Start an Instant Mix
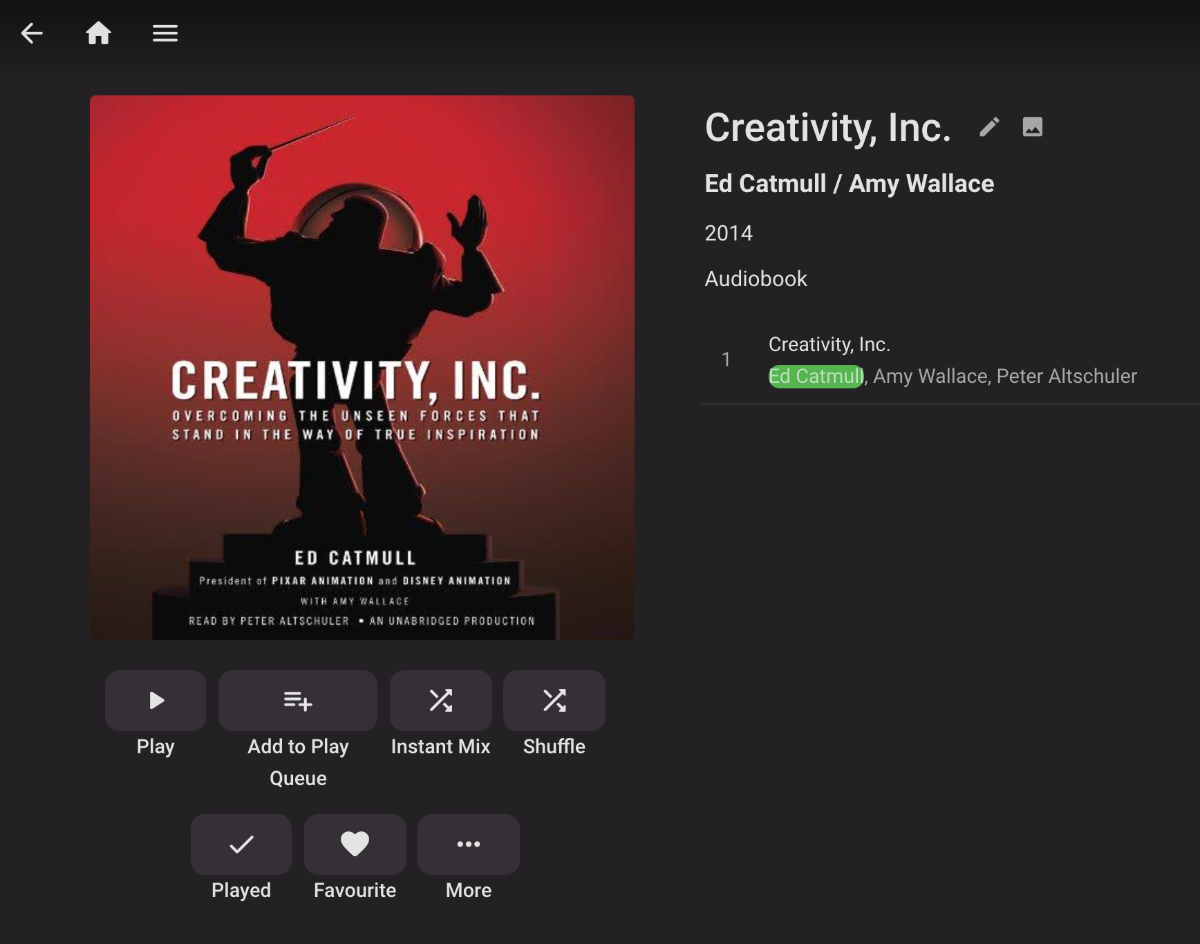Screen dimensions: 1200x944 point(440,701)
